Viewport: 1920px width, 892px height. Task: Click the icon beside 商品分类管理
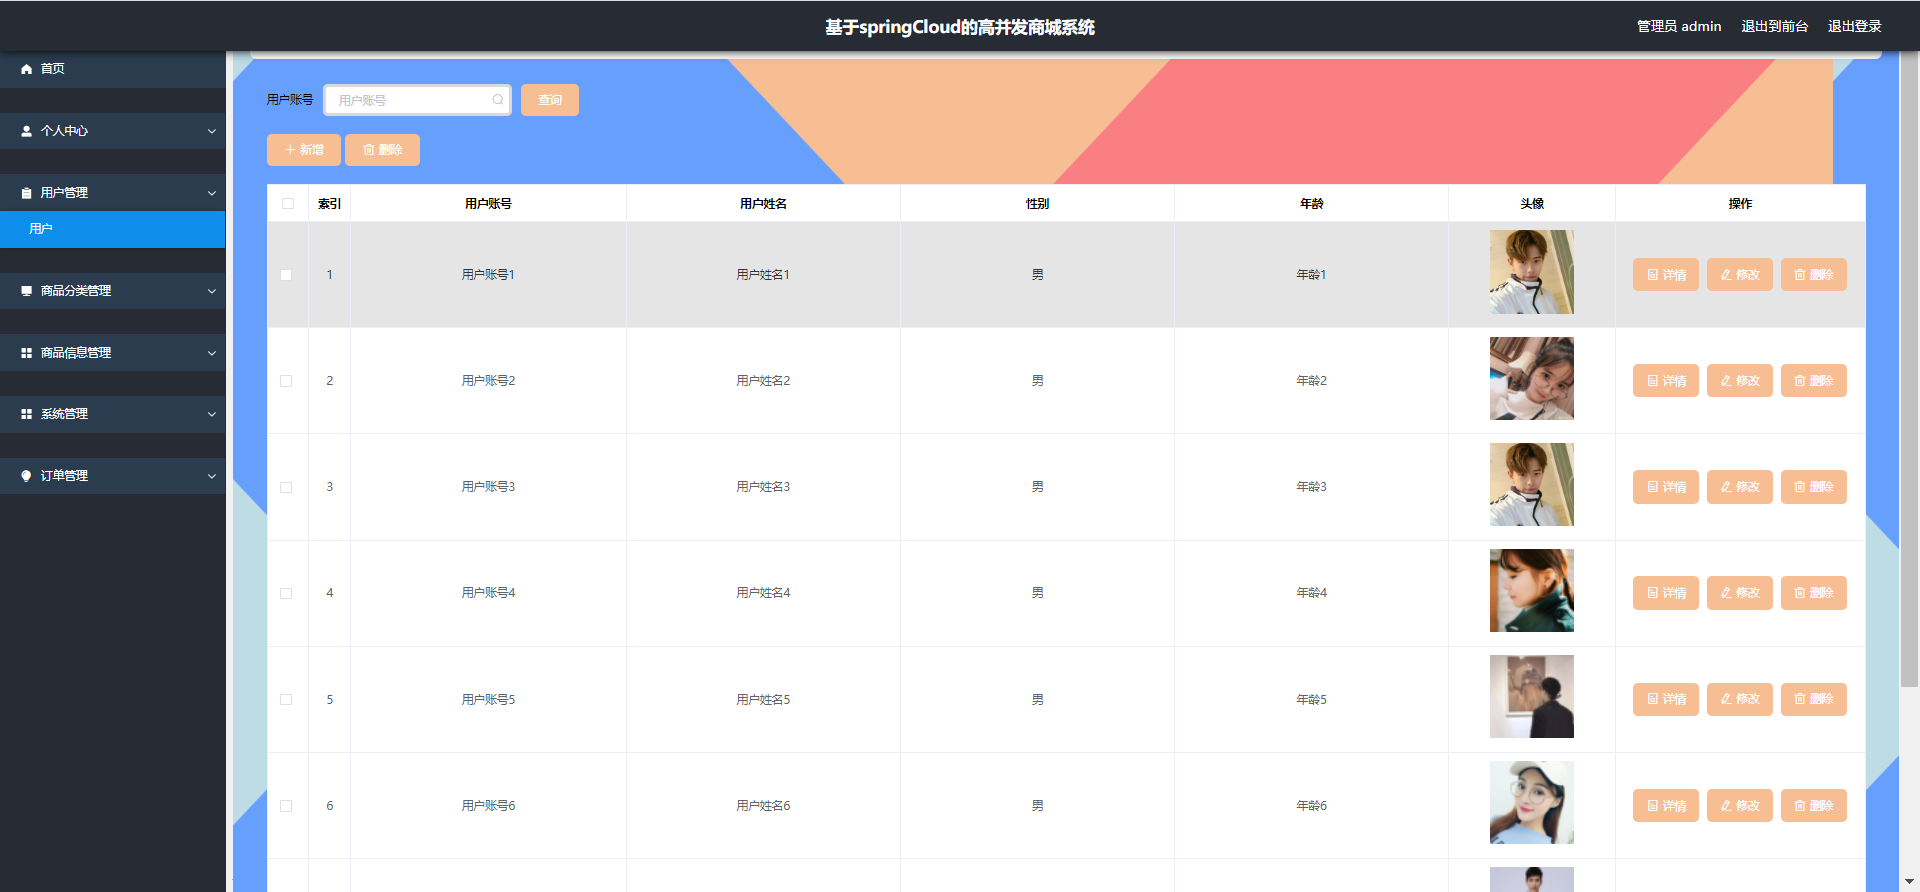point(27,291)
